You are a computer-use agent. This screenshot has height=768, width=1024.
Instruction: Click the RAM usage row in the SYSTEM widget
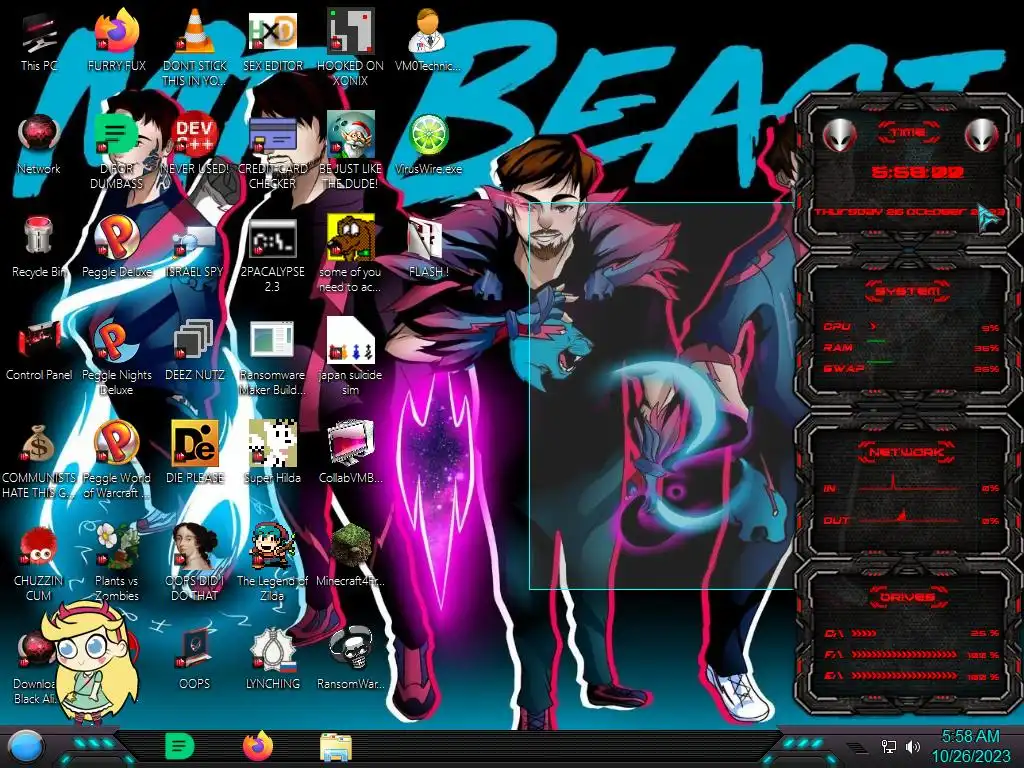coord(911,347)
